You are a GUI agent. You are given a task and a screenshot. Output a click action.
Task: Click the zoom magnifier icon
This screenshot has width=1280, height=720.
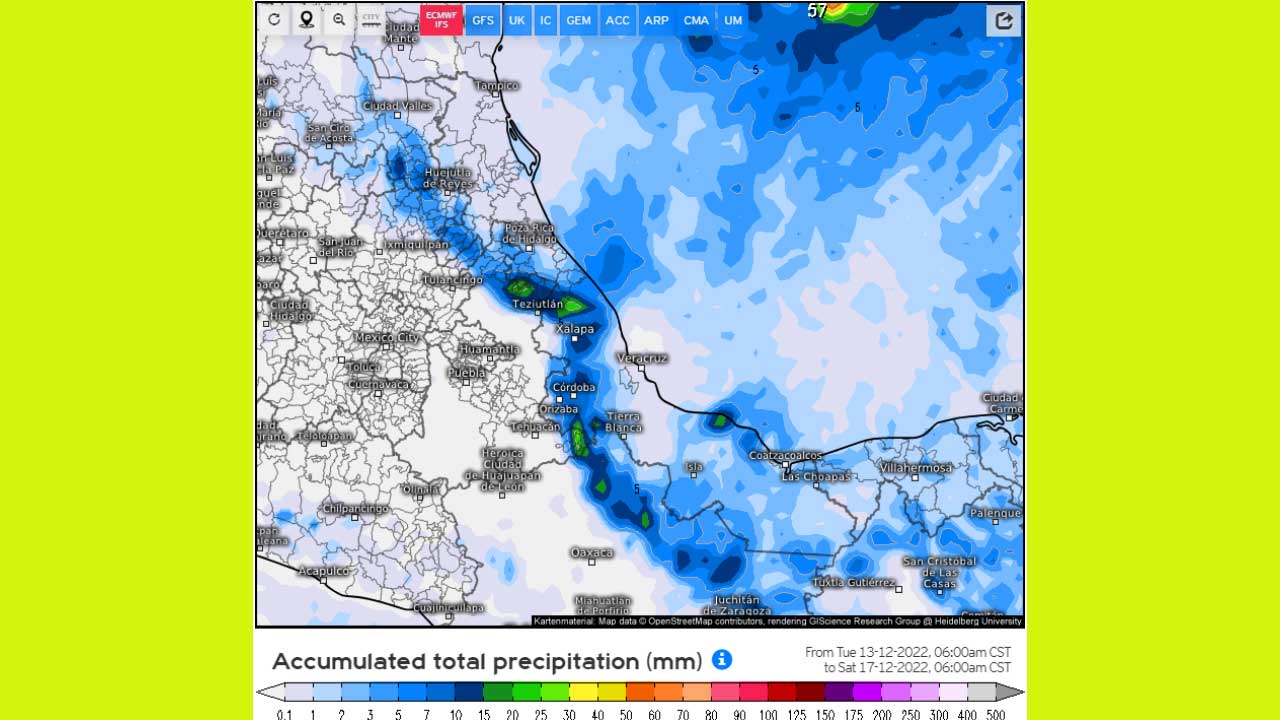coord(339,20)
